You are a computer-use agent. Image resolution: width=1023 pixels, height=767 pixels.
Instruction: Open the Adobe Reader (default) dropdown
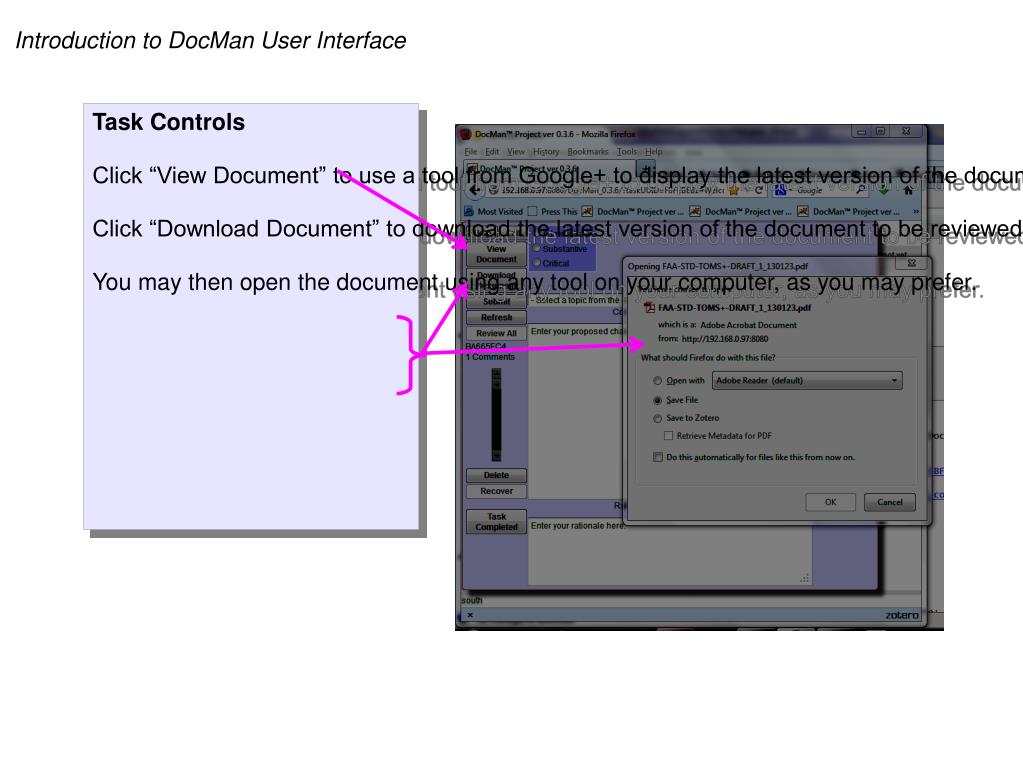(x=807, y=380)
